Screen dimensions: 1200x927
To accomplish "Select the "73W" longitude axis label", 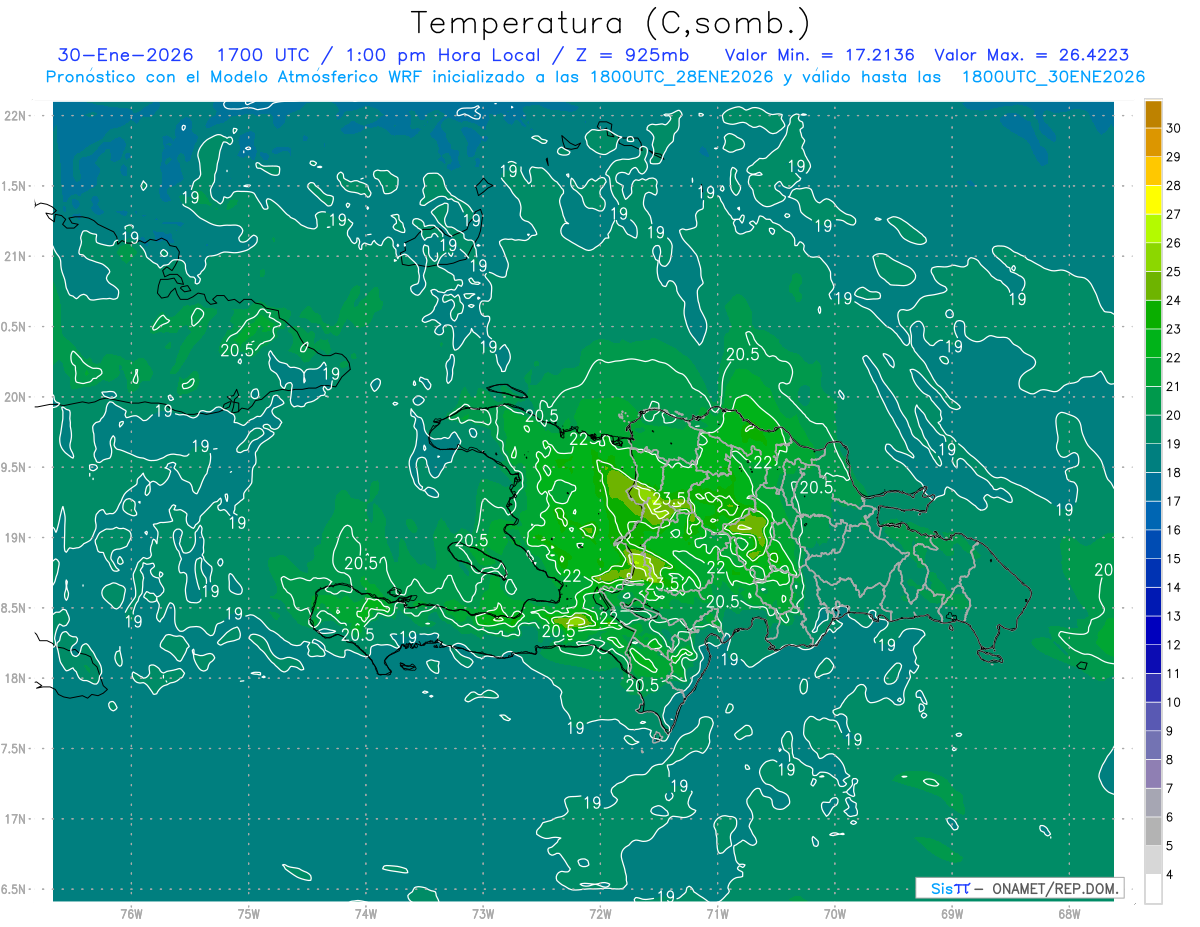I will 483,913.
